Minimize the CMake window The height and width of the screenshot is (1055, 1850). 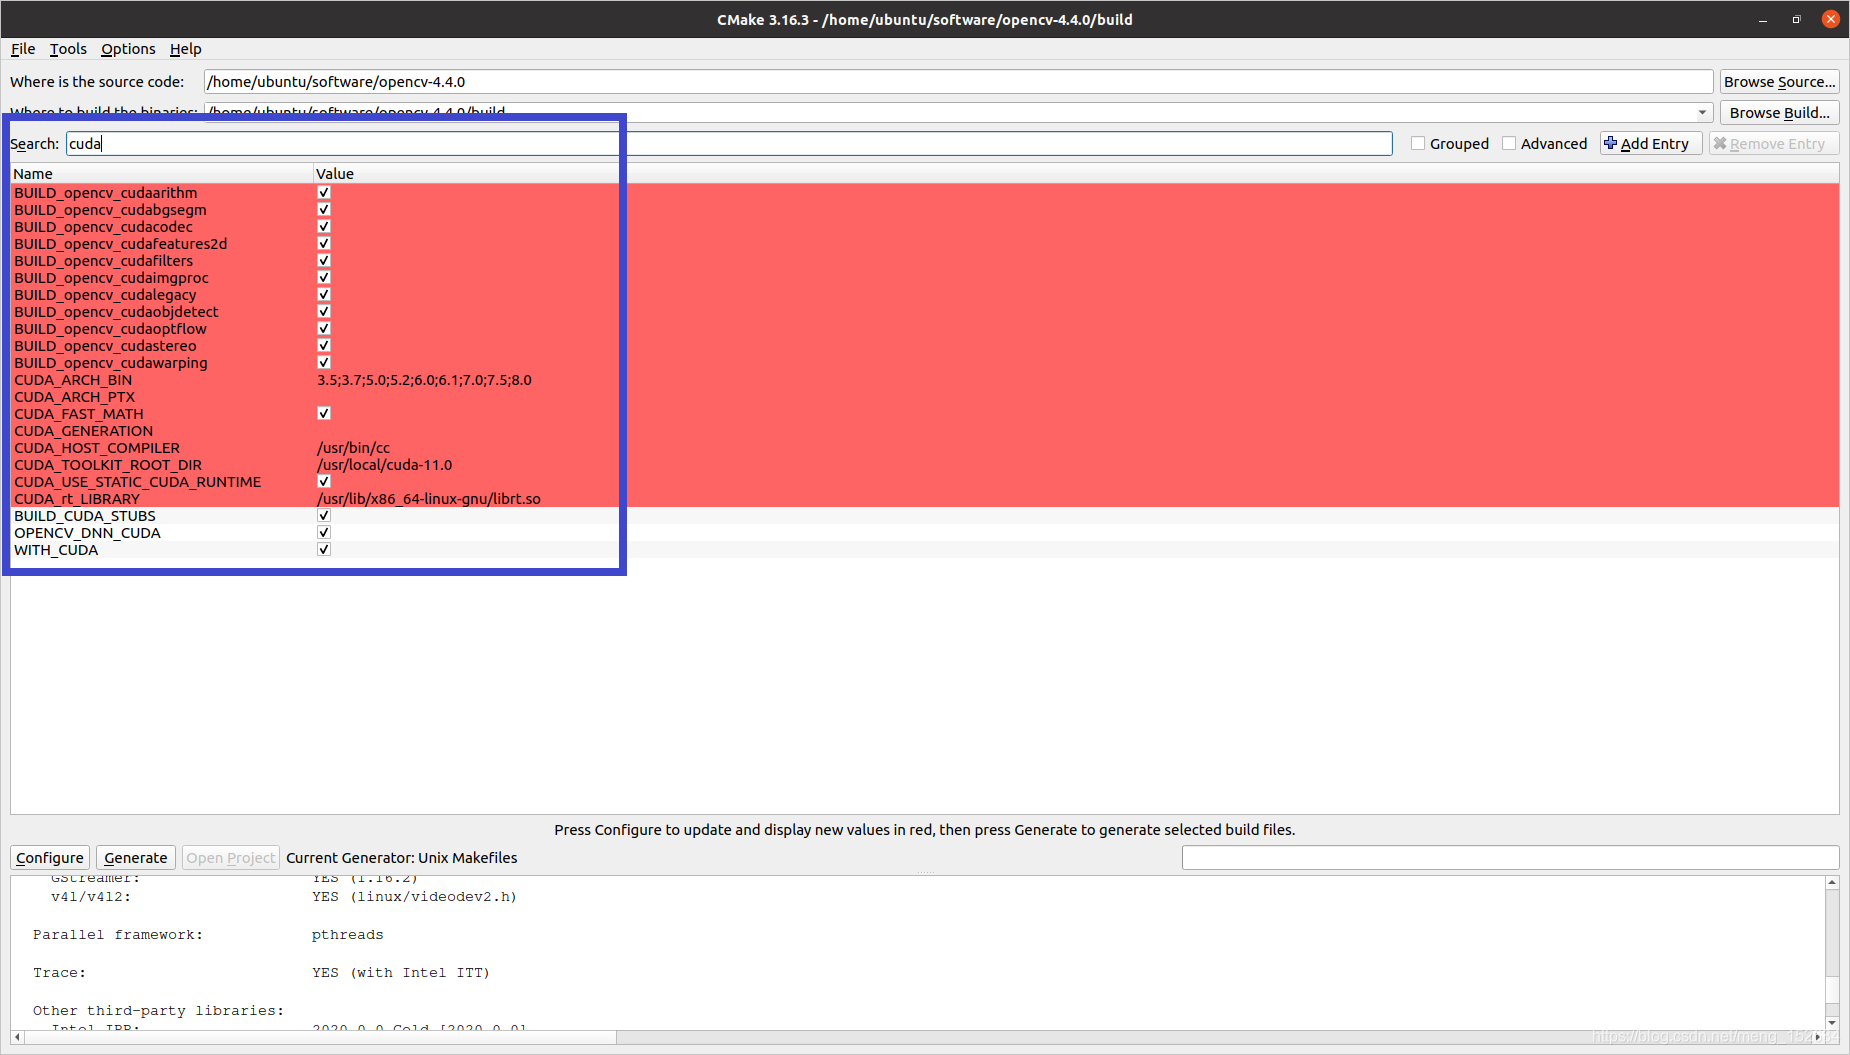point(1763,20)
